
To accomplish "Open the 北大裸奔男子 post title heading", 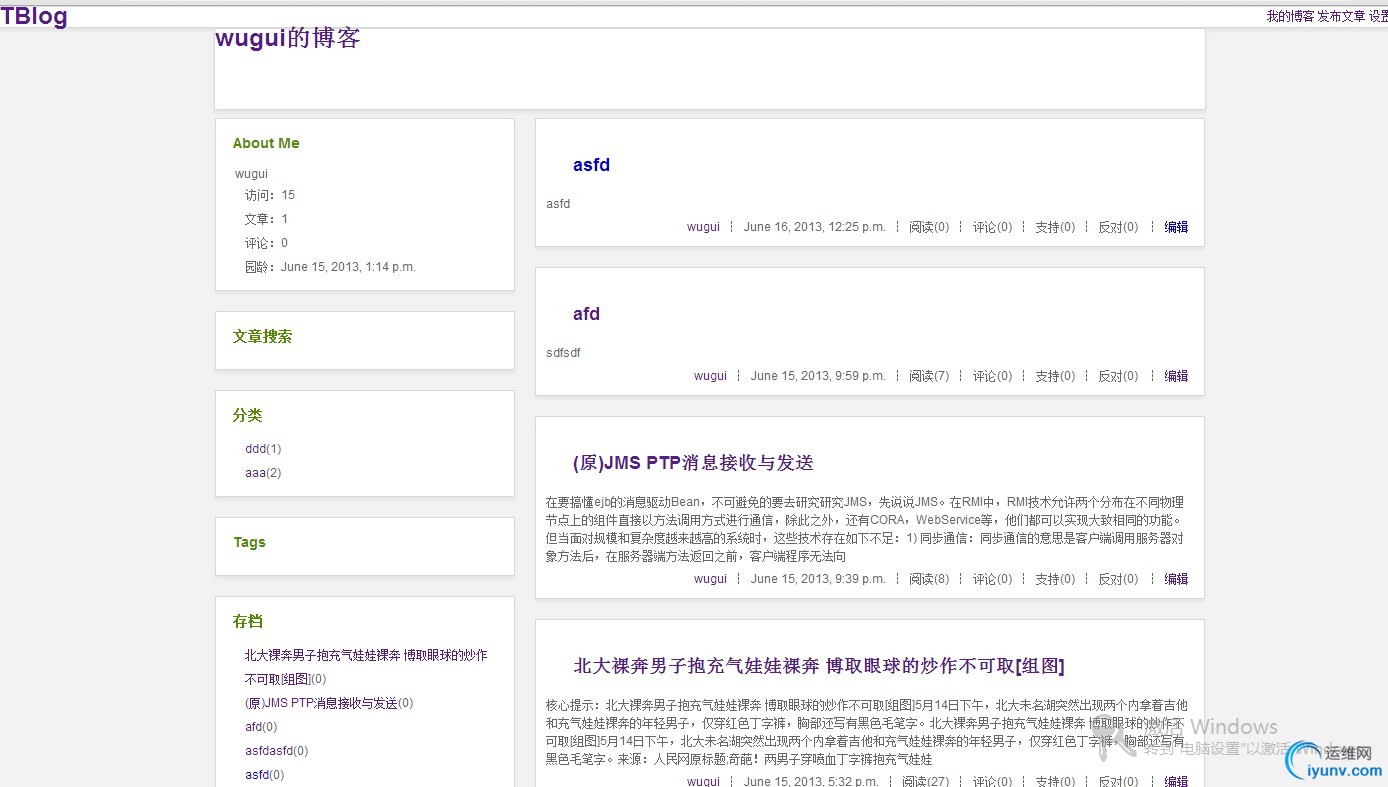I will 818,666.
